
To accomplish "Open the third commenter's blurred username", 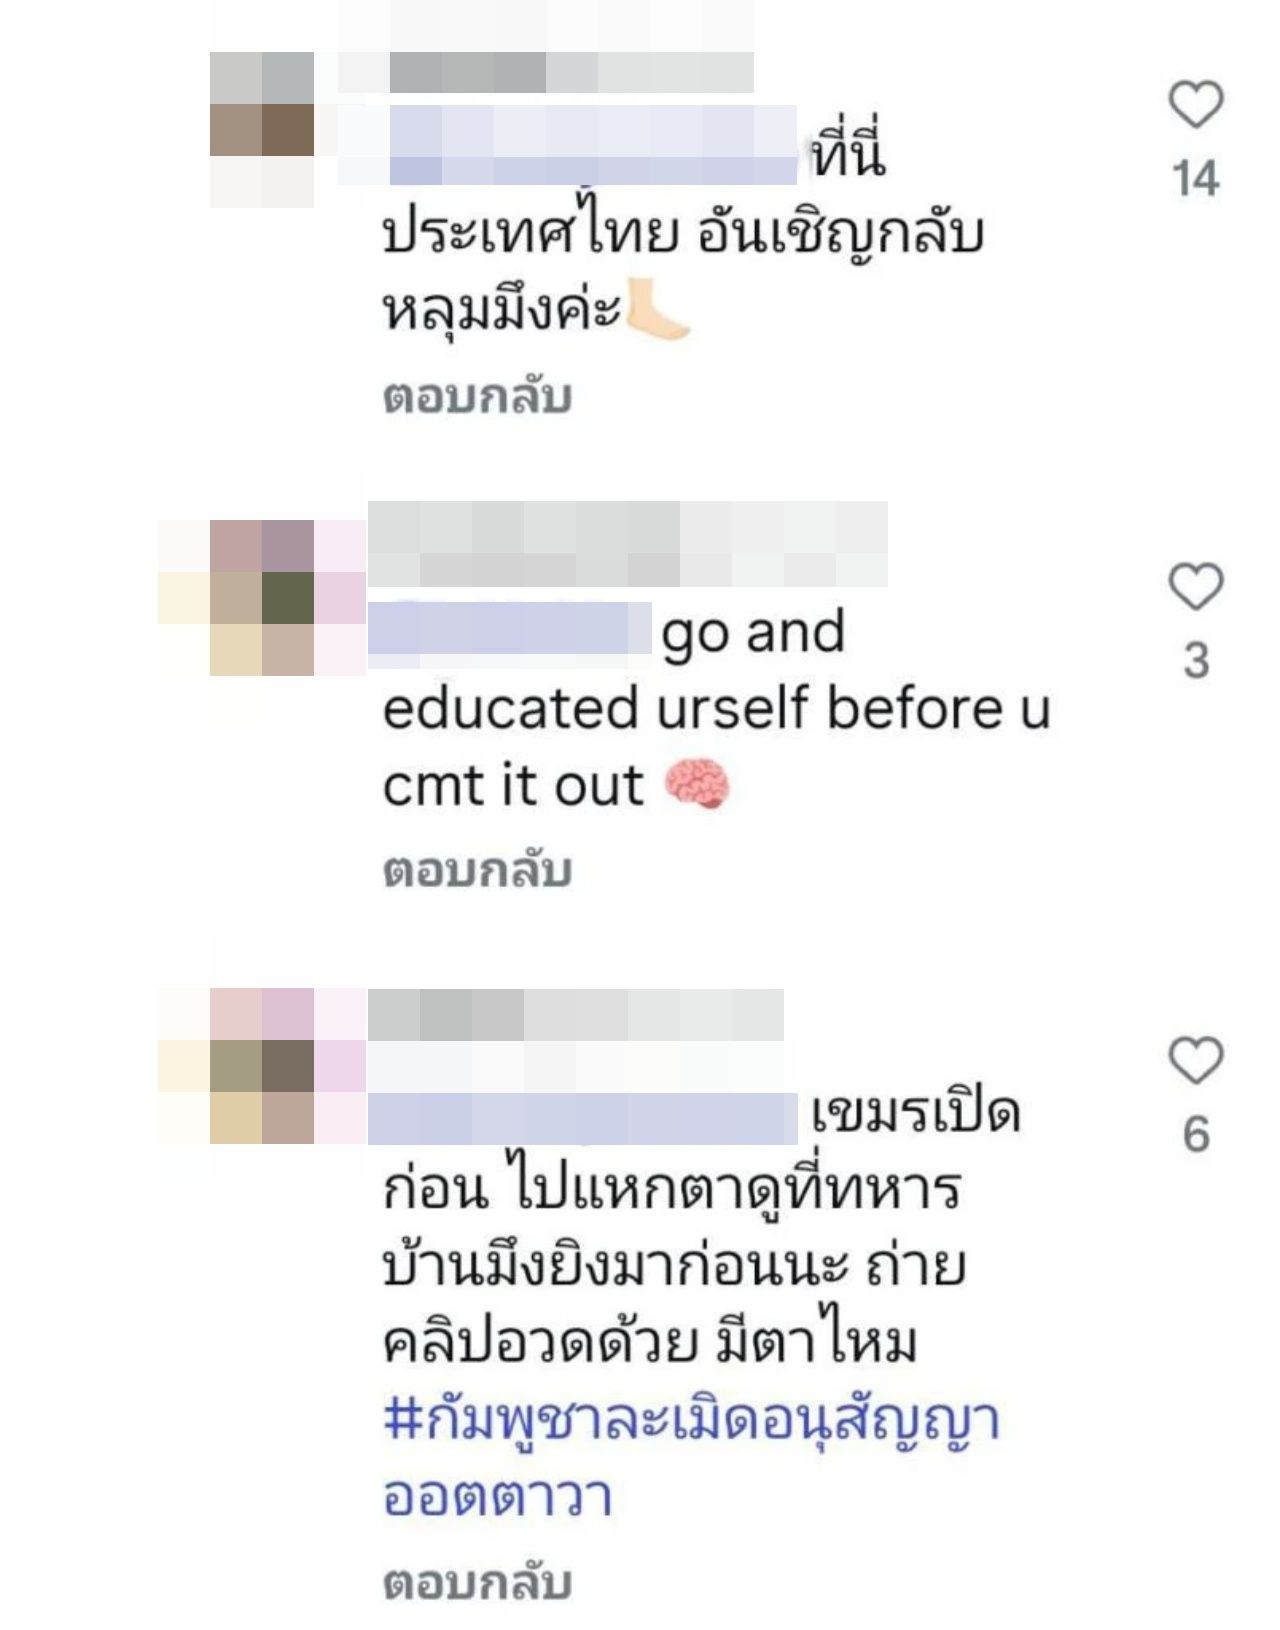I will point(576,1014).
